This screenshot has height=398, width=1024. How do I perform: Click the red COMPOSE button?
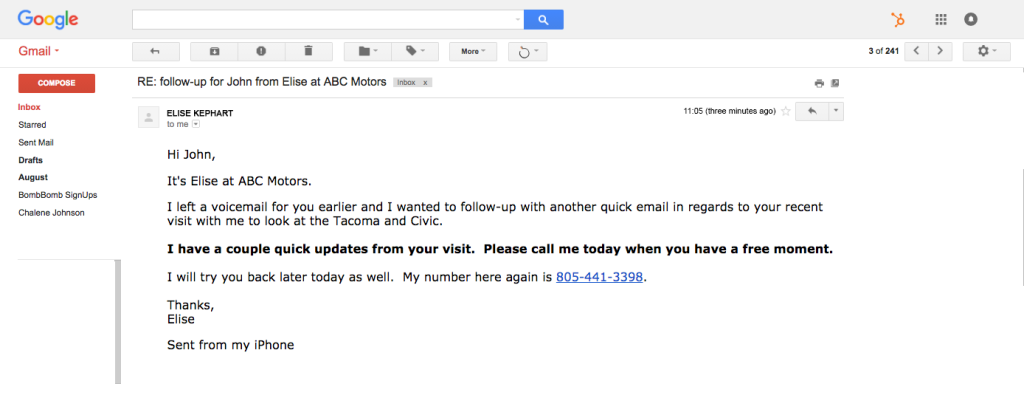click(57, 83)
